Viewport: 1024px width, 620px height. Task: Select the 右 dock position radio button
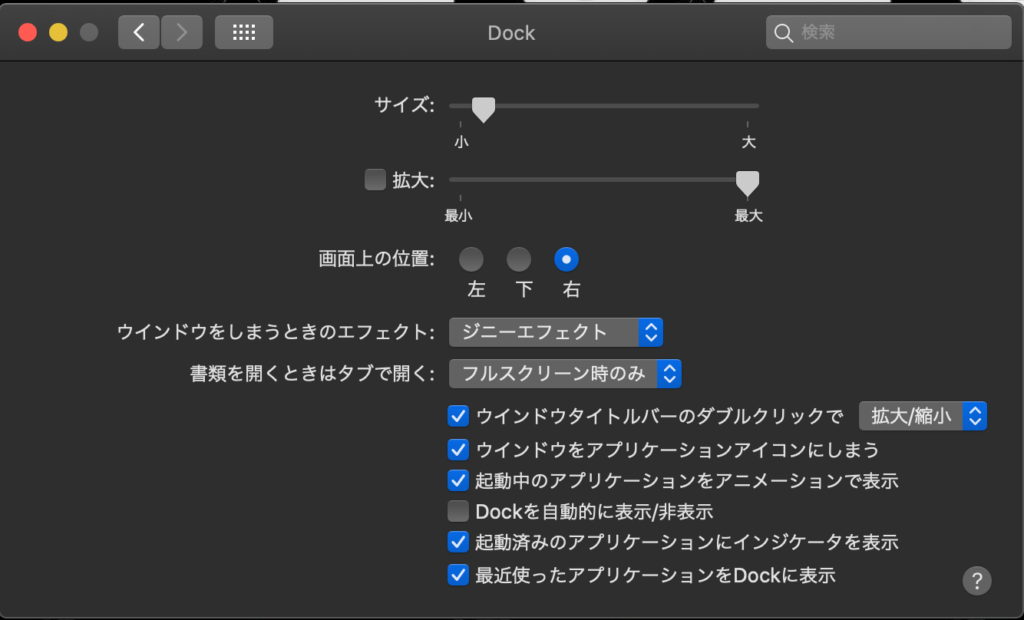(x=566, y=259)
